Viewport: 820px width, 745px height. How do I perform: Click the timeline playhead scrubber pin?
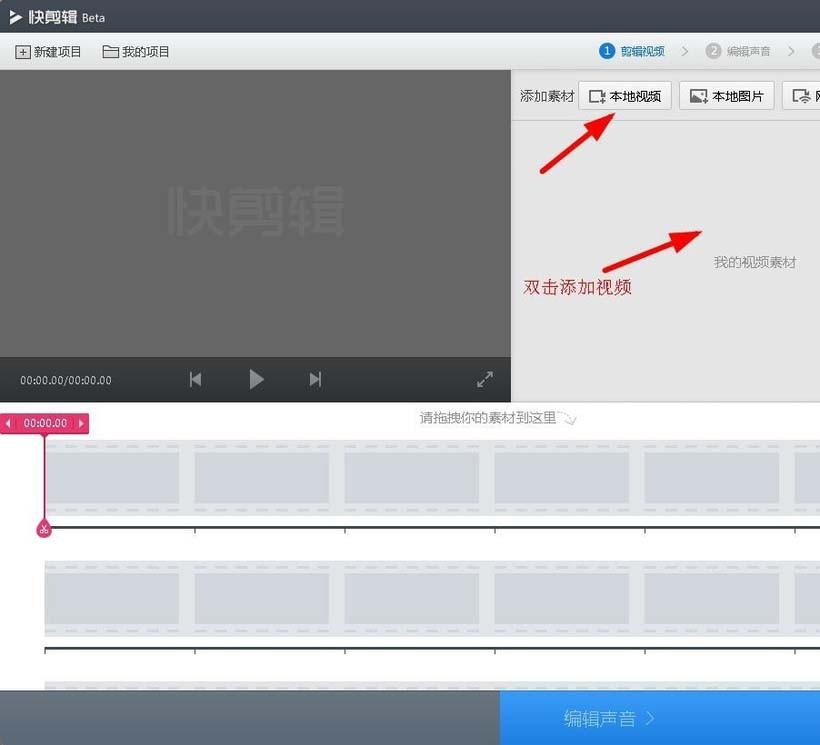click(43, 529)
